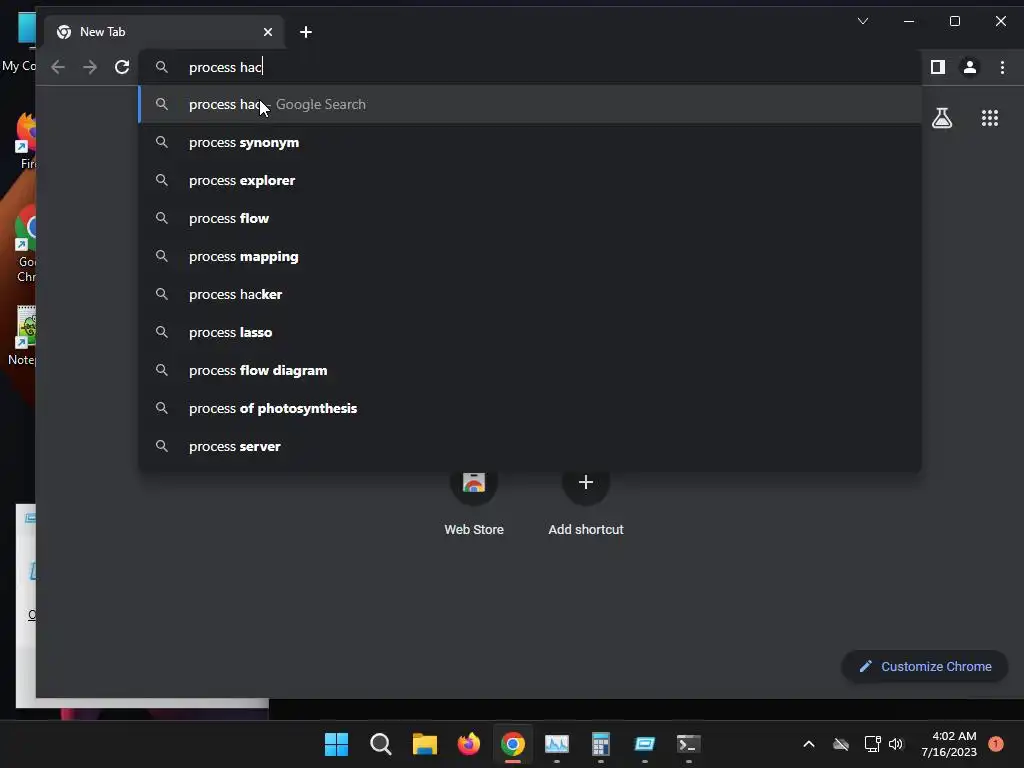Go forward with the forward arrow
Screen dimensions: 1024x768
click(x=90, y=67)
